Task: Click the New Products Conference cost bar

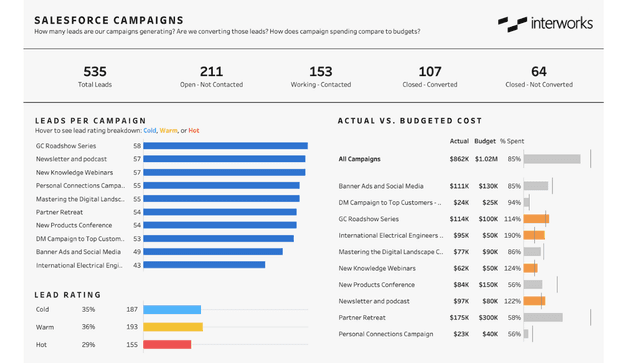Action: 533,285
